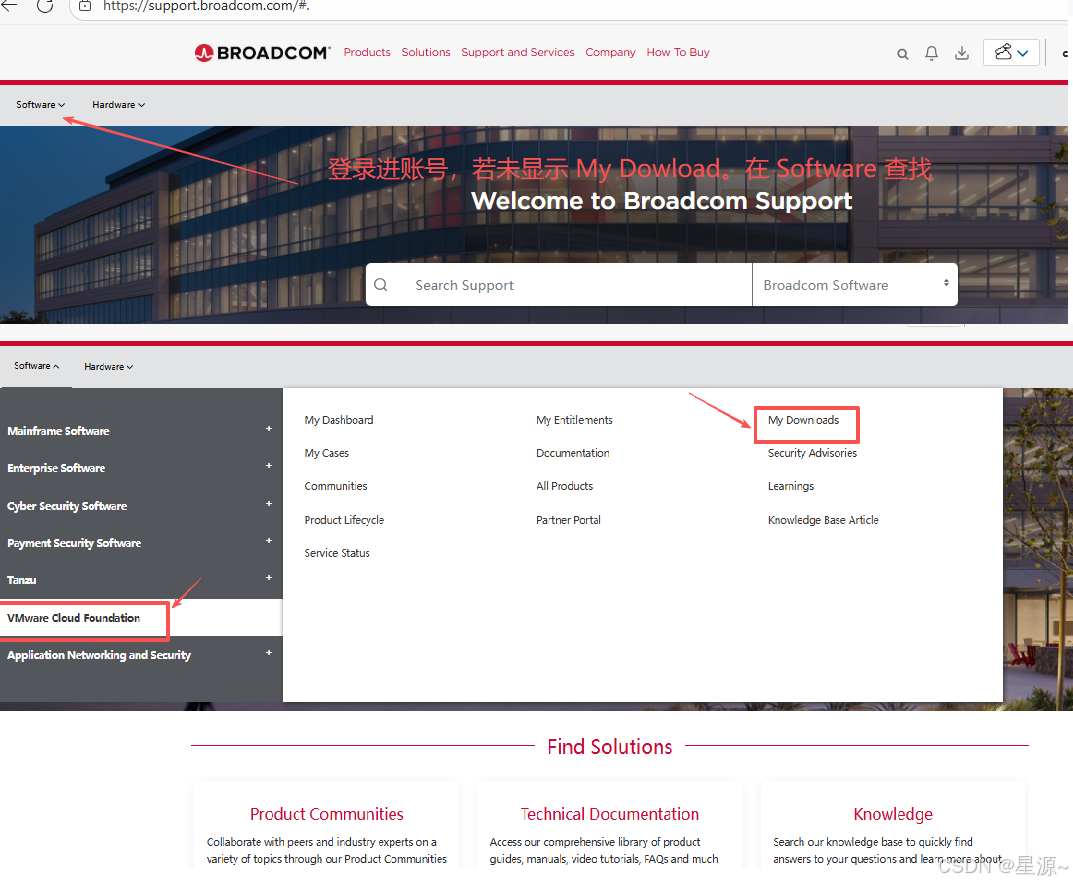Open Security Advisories link
This screenshot has width=1073, height=883.
(x=812, y=453)
